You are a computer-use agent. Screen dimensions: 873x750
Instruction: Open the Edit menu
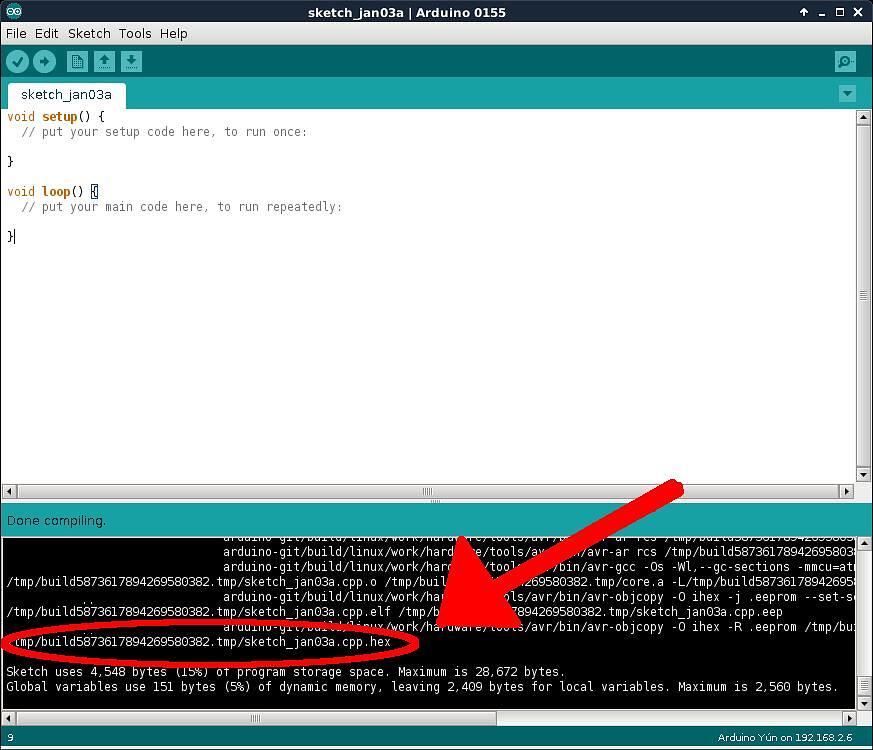point(46,33)
